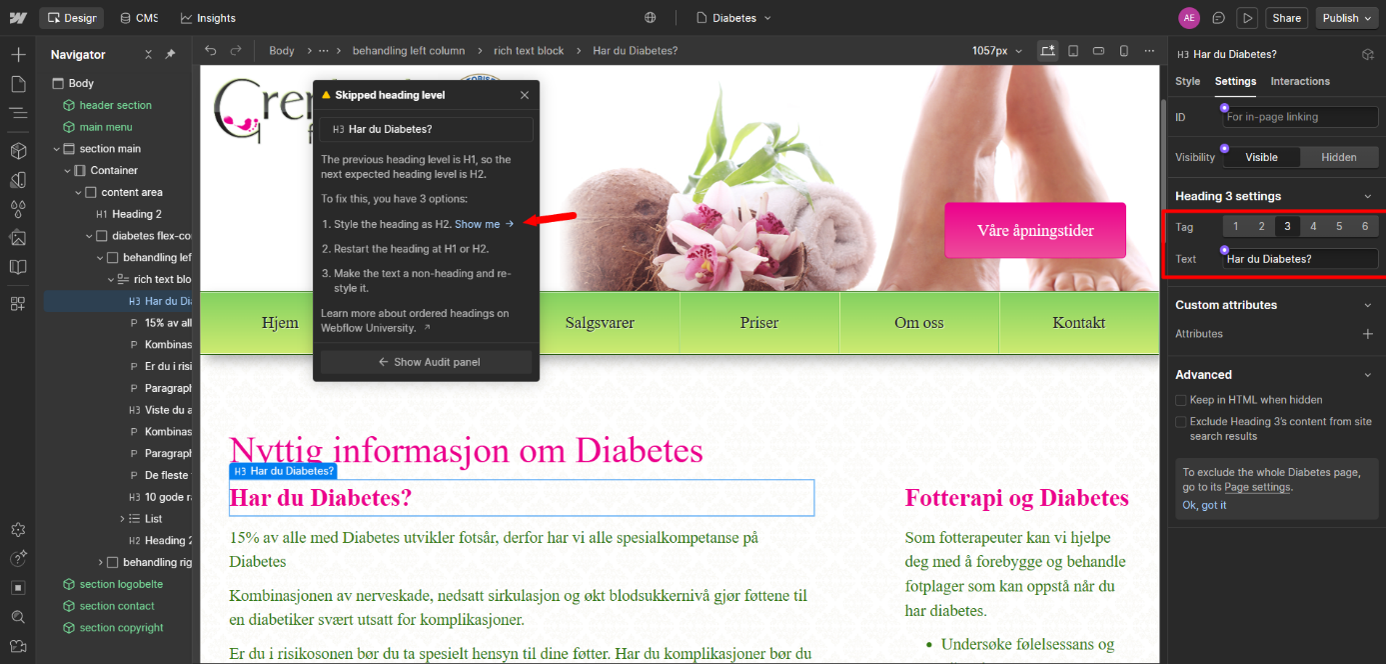Collapse content area node in Navigator
The width and height of the screenshot is (1386, 664).
tap(78, 192)
